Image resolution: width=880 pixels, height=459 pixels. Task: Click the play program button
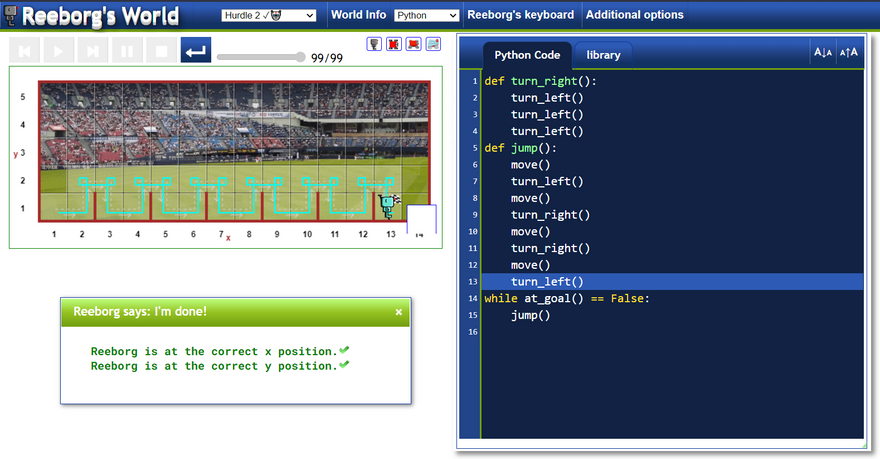click(x=59, y=51)
